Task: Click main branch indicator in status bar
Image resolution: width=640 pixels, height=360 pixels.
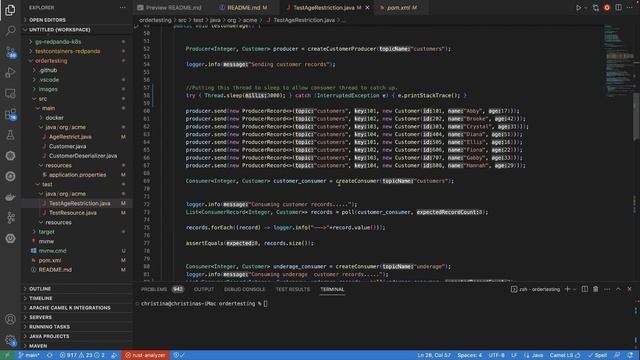Action: click(x=29, y=355)
